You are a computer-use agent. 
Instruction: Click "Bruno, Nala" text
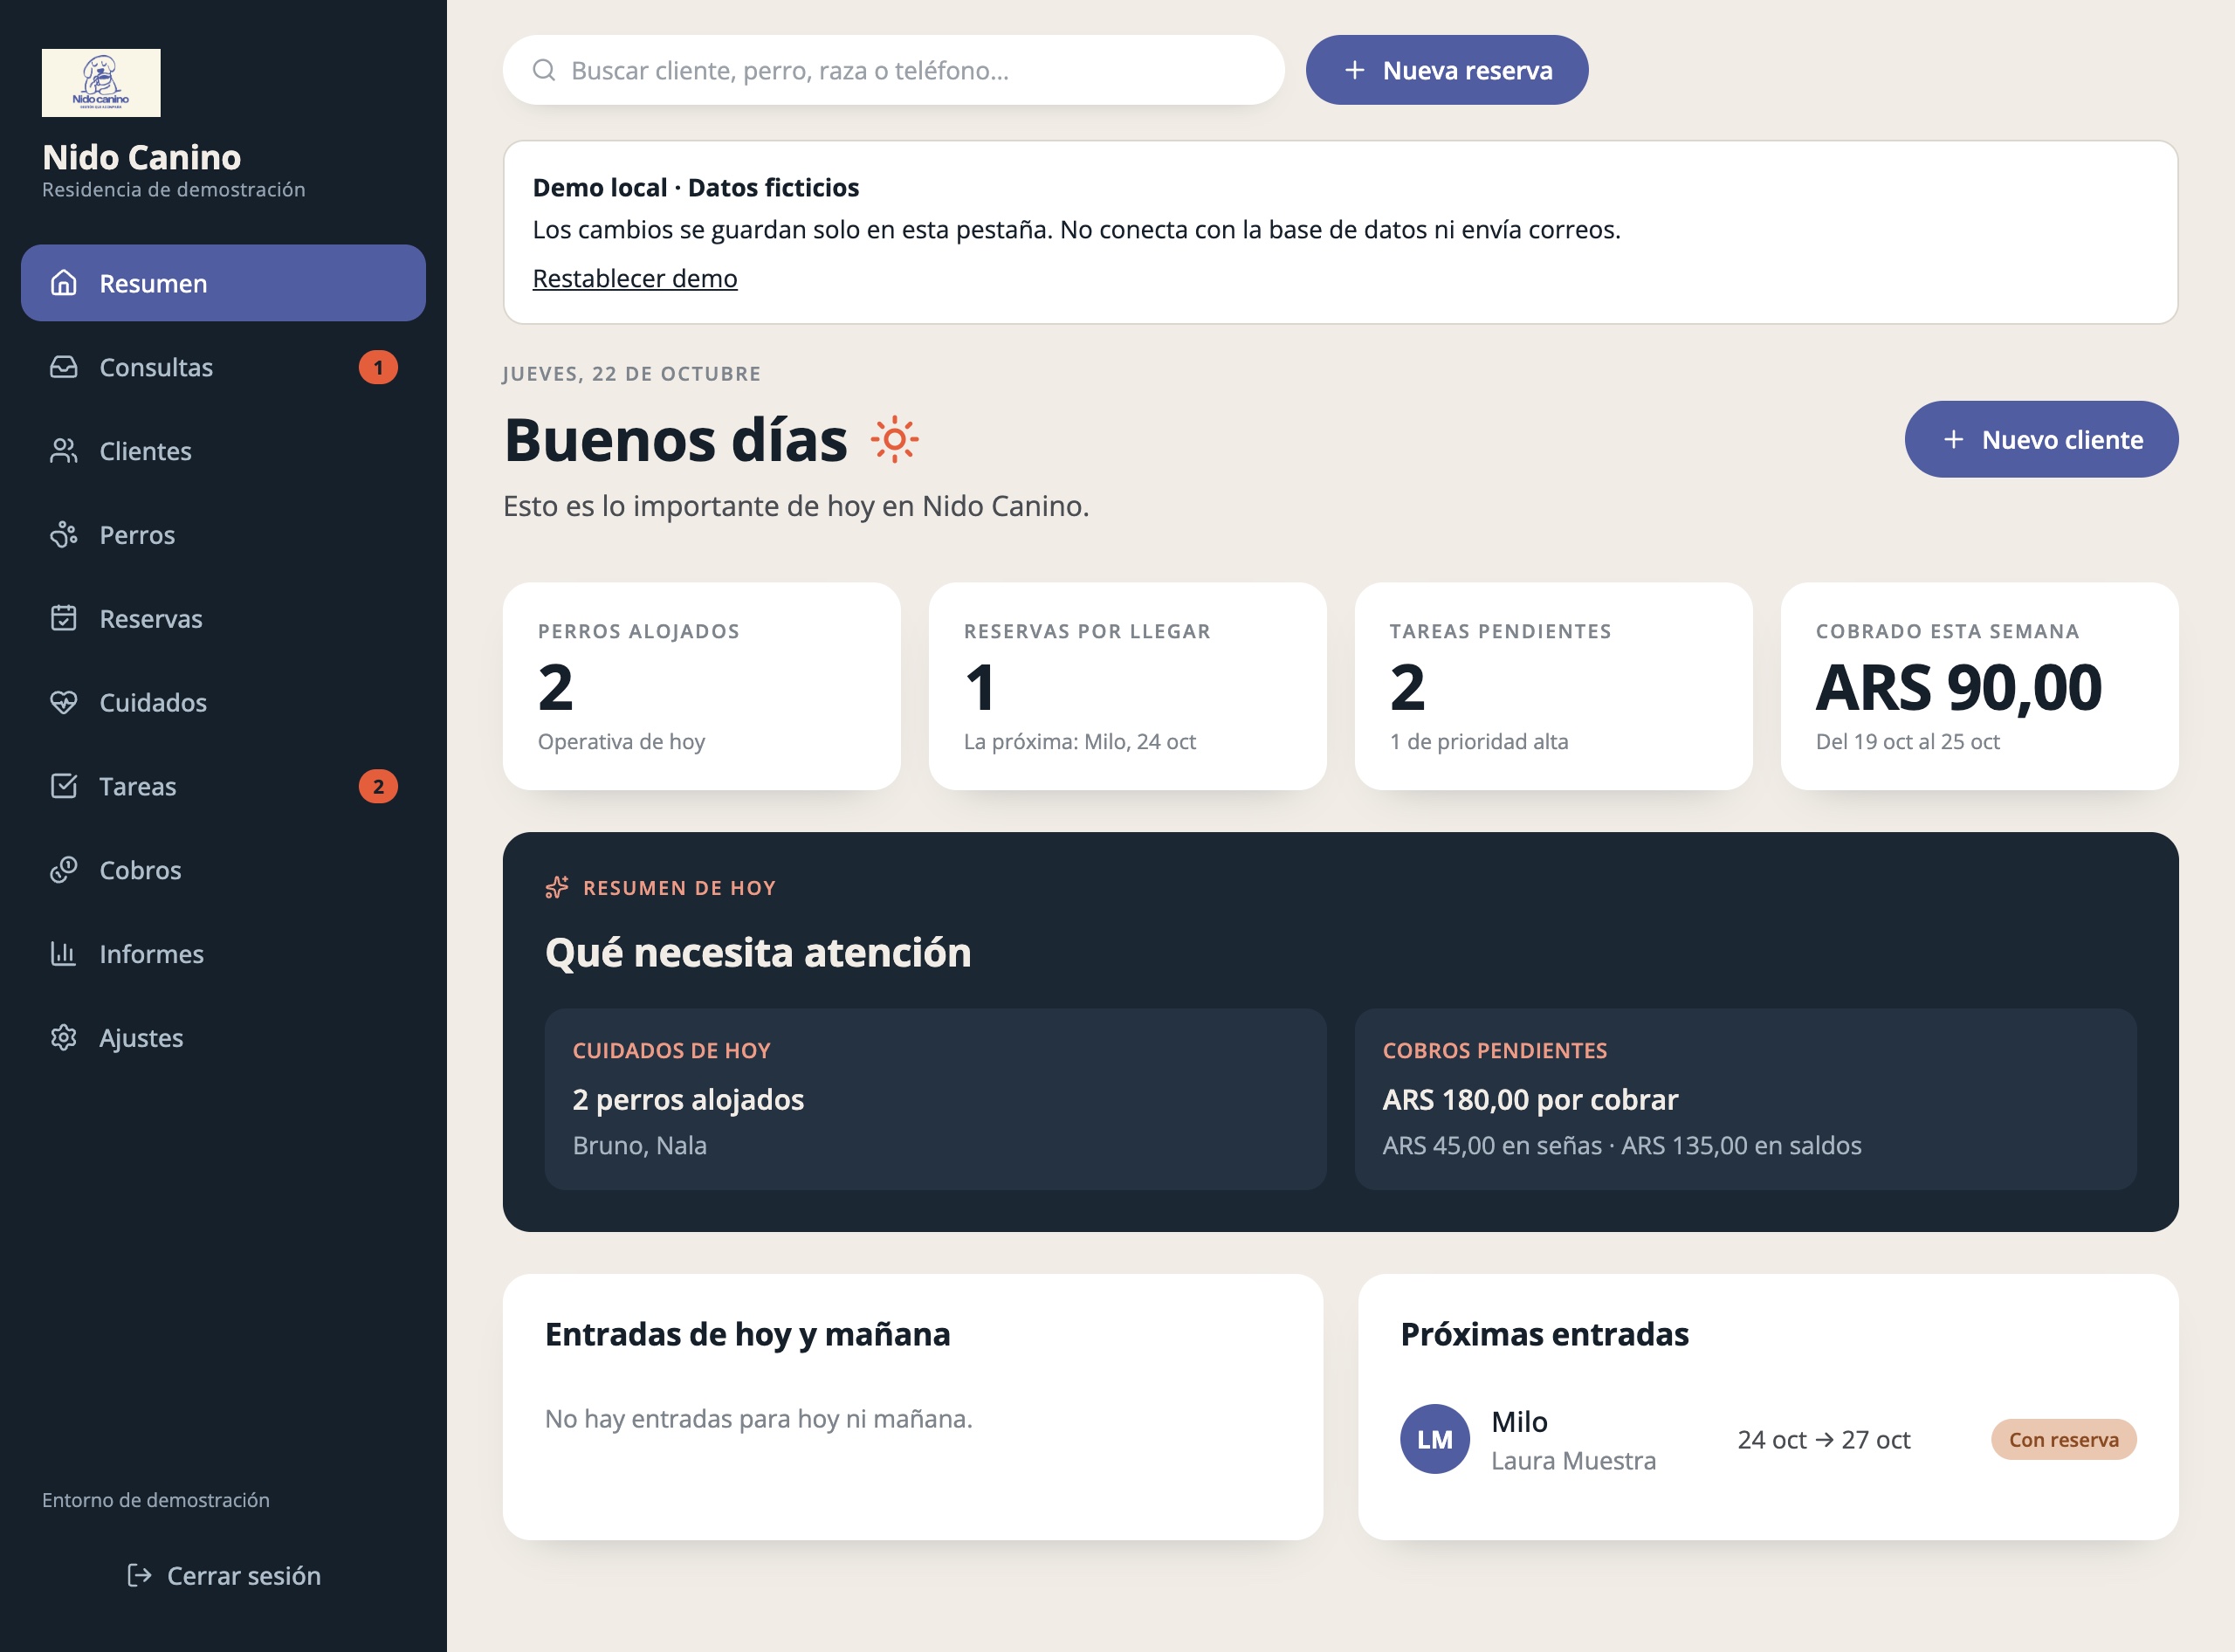pos(640,1145)
